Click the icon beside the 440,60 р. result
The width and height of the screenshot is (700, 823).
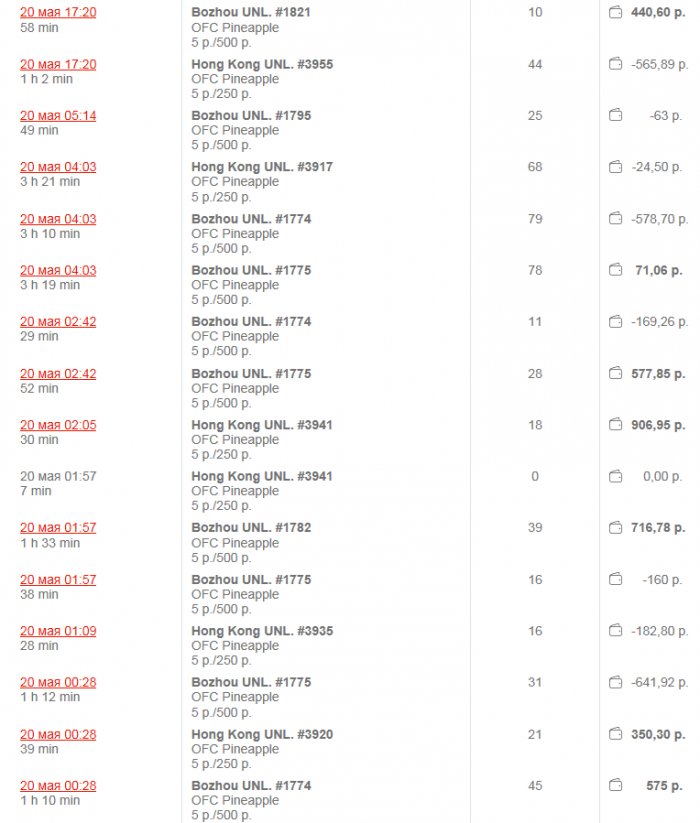(615, 13)
